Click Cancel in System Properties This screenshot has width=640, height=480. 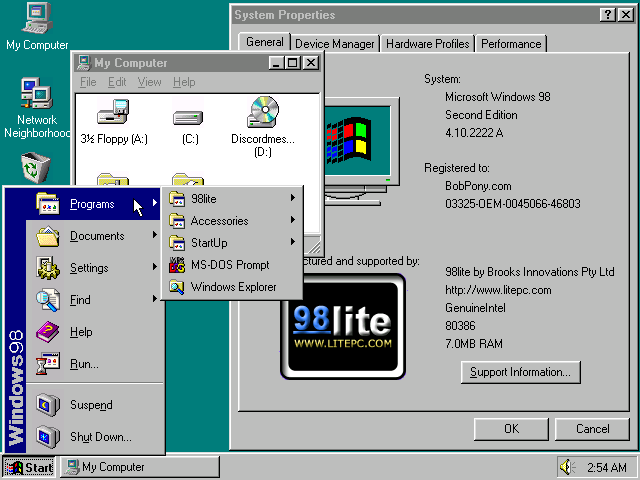[592, 429]
